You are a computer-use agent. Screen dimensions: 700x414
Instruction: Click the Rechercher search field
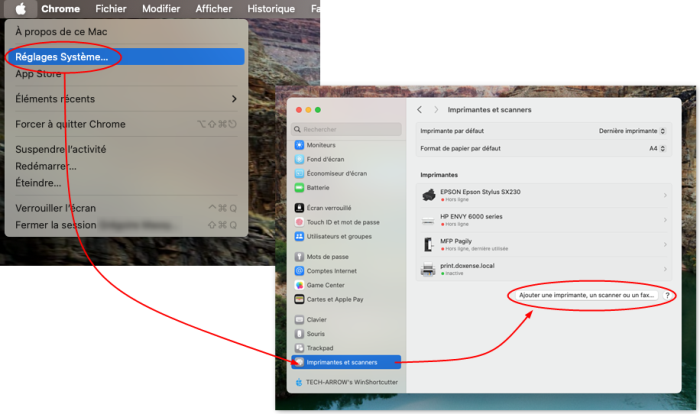[x=345, y=129]
